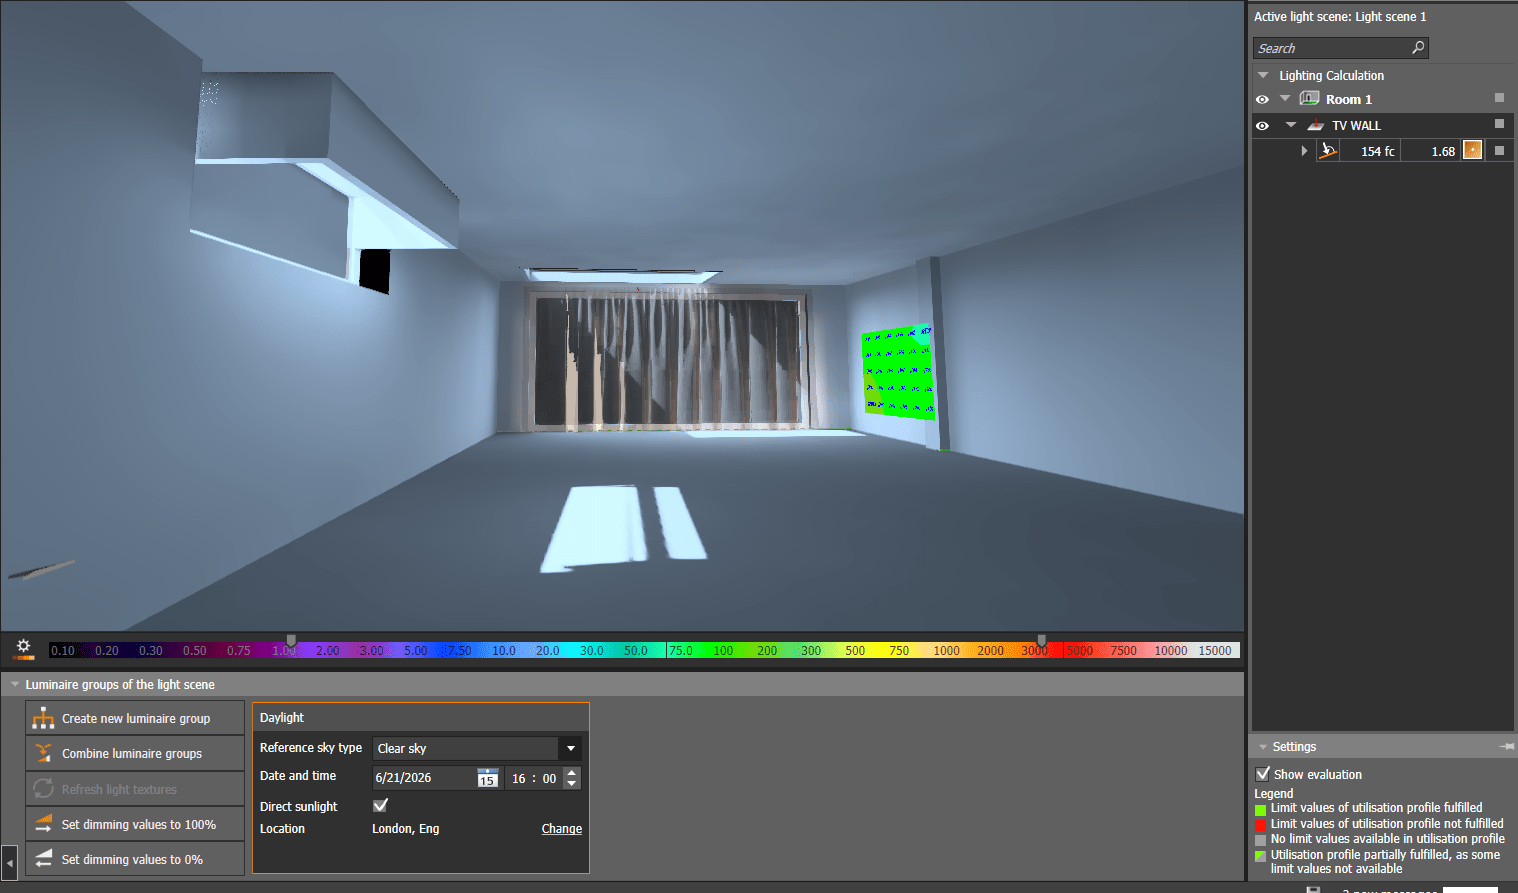This screenshot has height=893, width=1518.
Task: Collapse the TV WALL tree node
Action: (x=1291, y=125)
